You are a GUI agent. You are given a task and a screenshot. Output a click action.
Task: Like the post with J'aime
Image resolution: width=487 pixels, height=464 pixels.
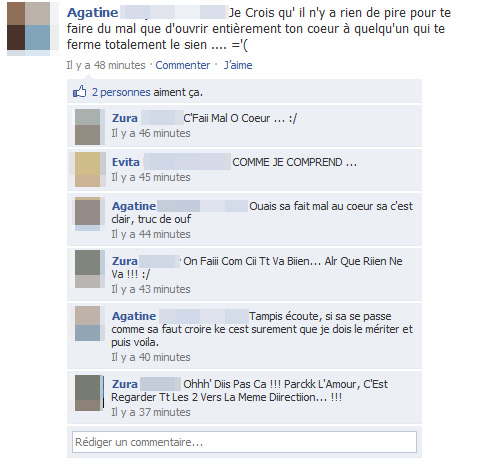(238, 65)
